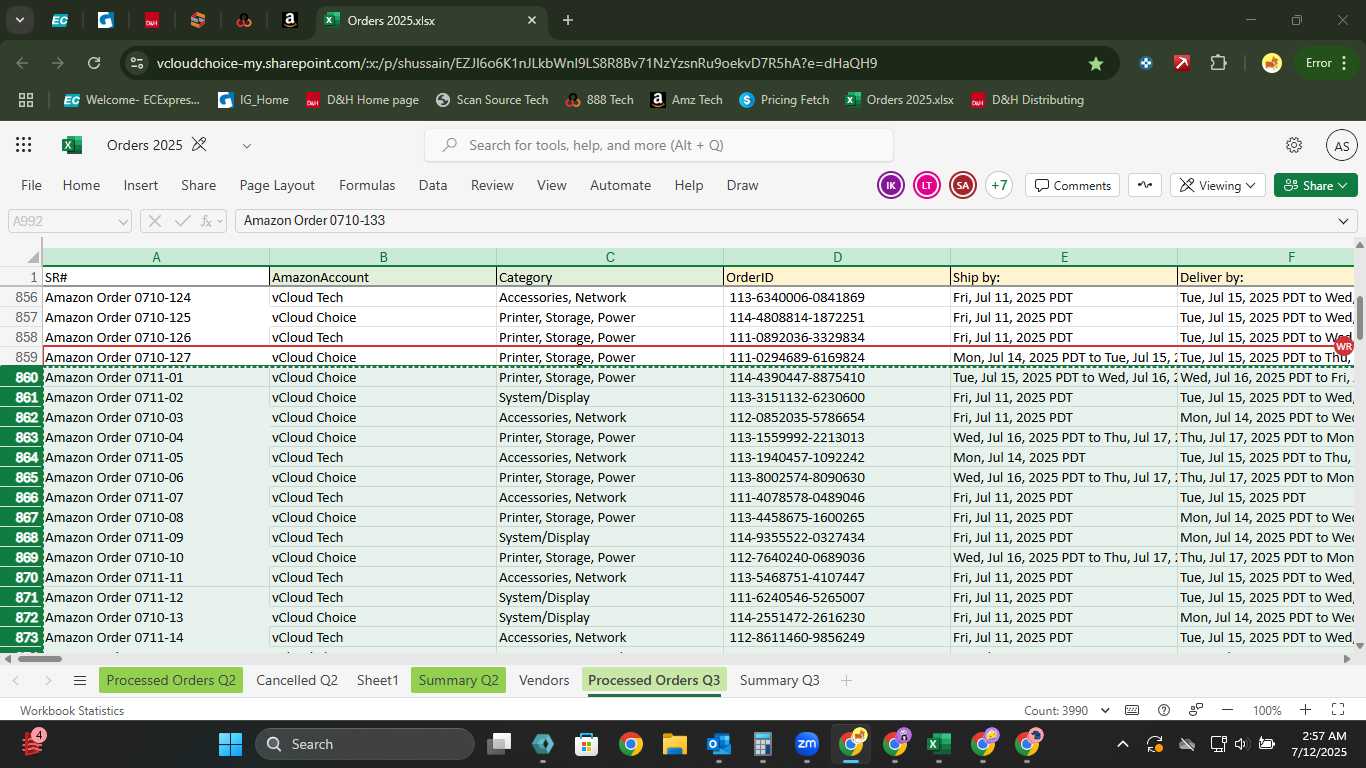Reload the page with refresh icon
This screenshot has height=768, width=1366.
(94, 63)
